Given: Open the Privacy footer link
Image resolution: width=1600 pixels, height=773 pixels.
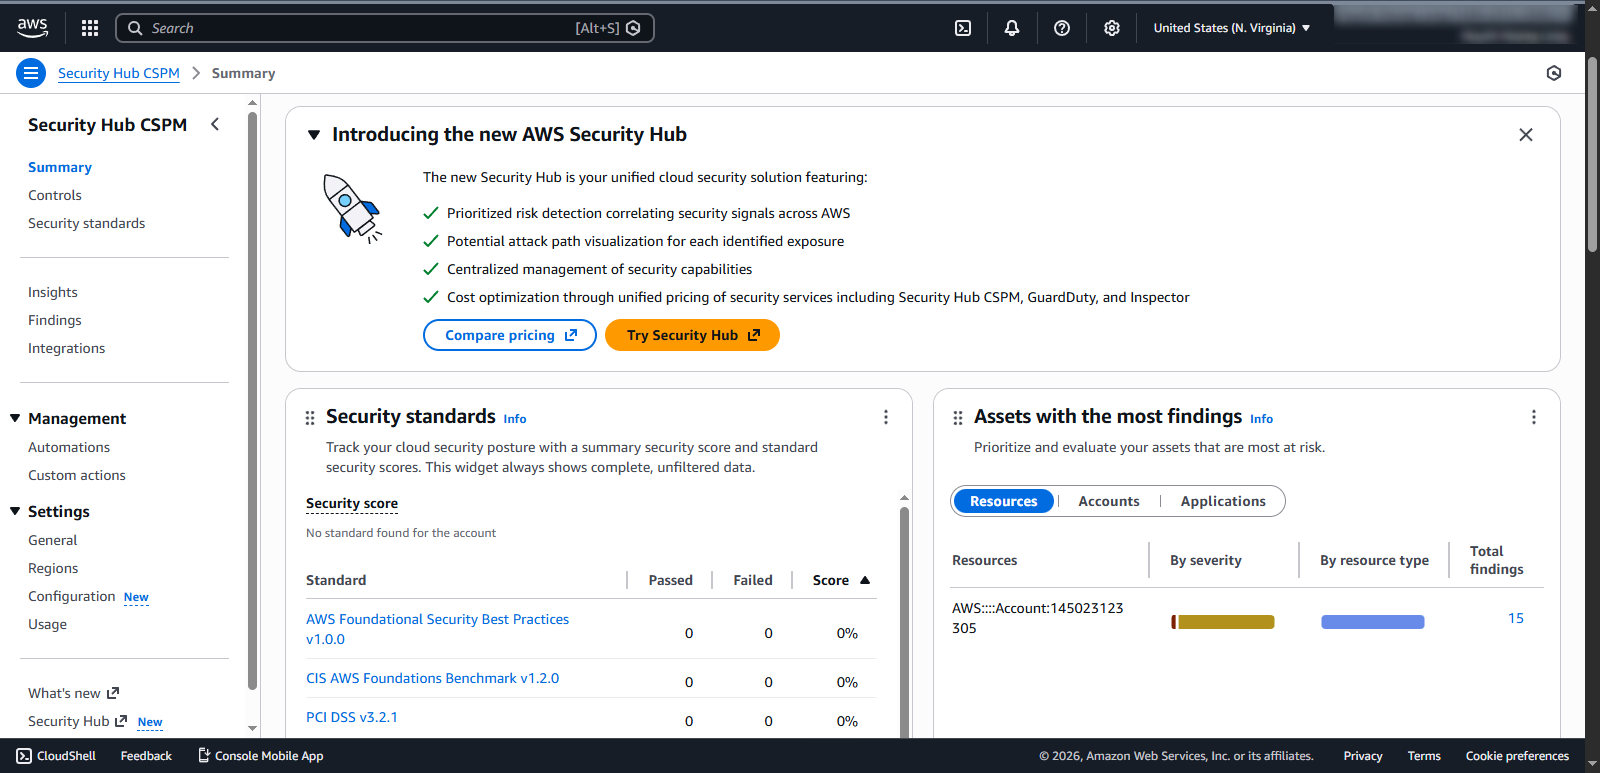Looking at the screenshot, I should tap(1363, 756).
